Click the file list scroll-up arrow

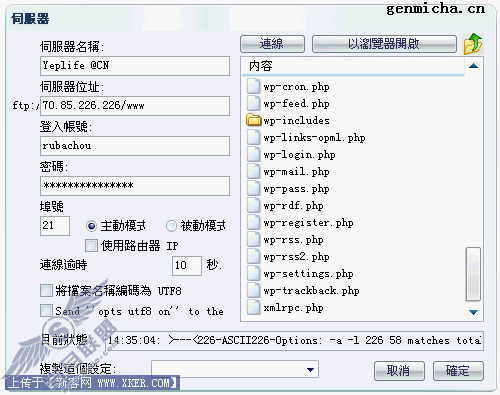(473, 66)
